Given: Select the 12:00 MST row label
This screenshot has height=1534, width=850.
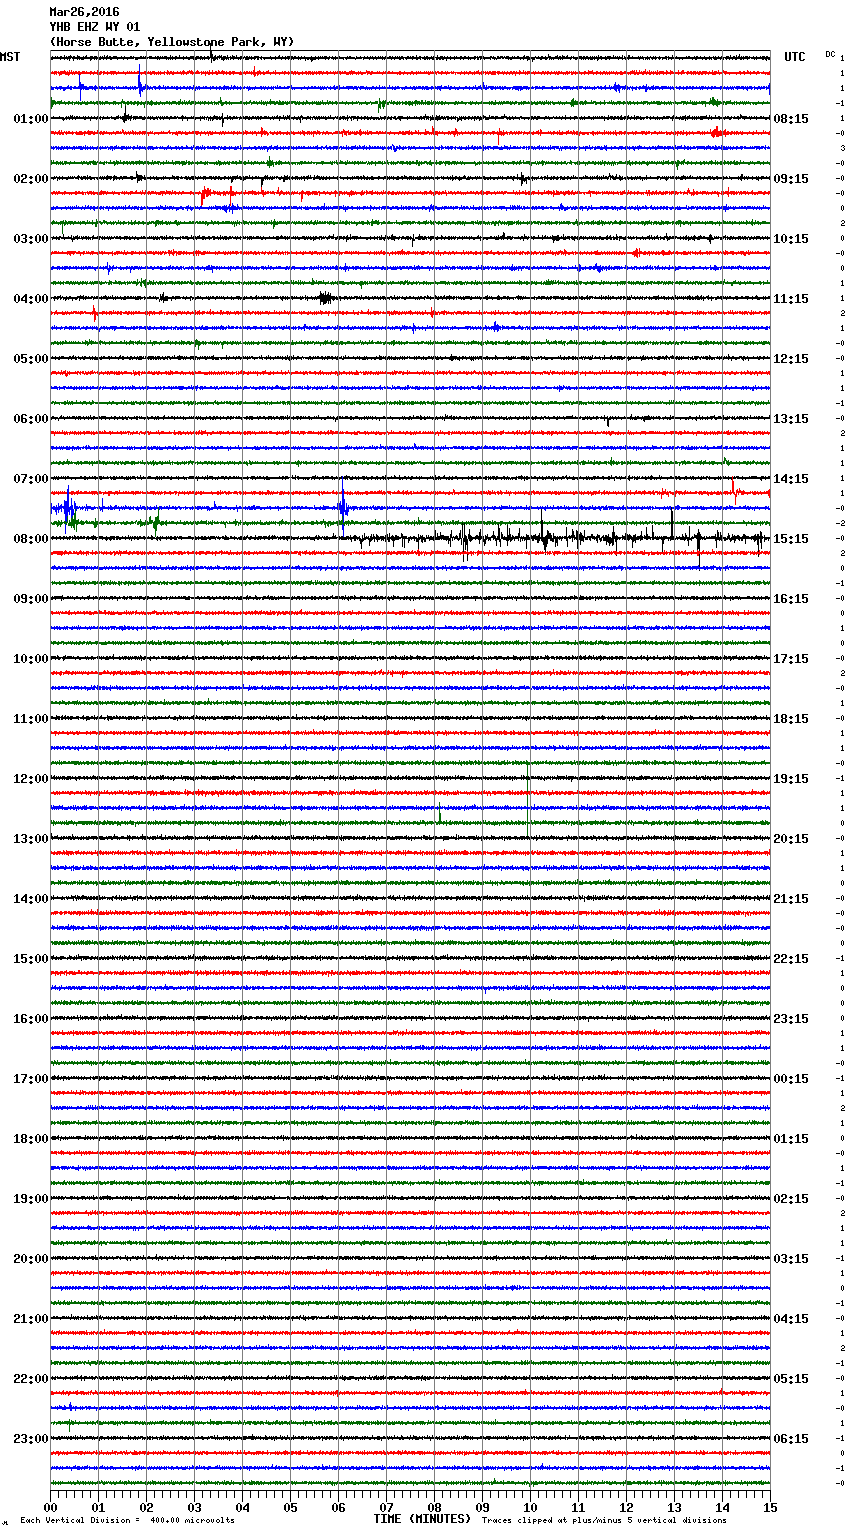Looking at the screenshot, I should (31, 779).
